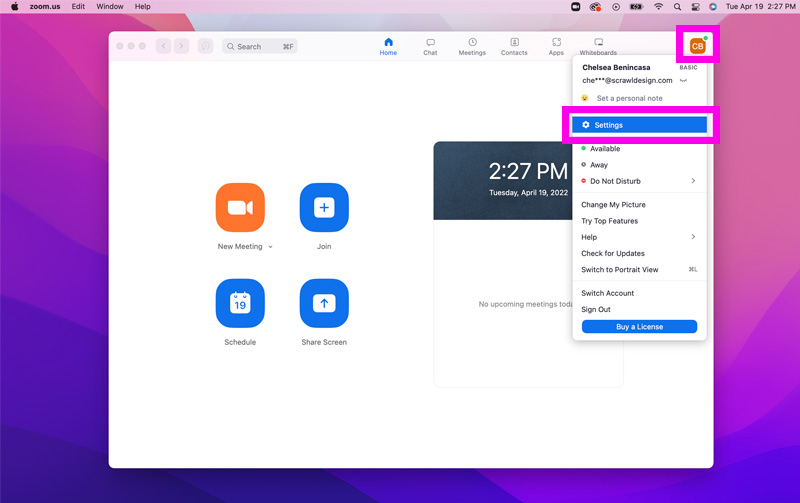
Task: Click the emoji icon beside personal note
Action: (x=585, y=98)
